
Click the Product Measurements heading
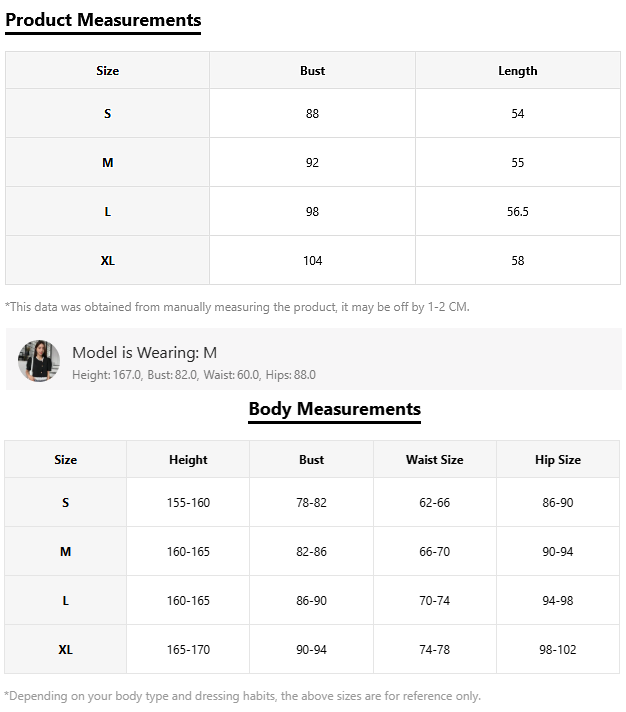pyautogui.click(x=103, y=20)
